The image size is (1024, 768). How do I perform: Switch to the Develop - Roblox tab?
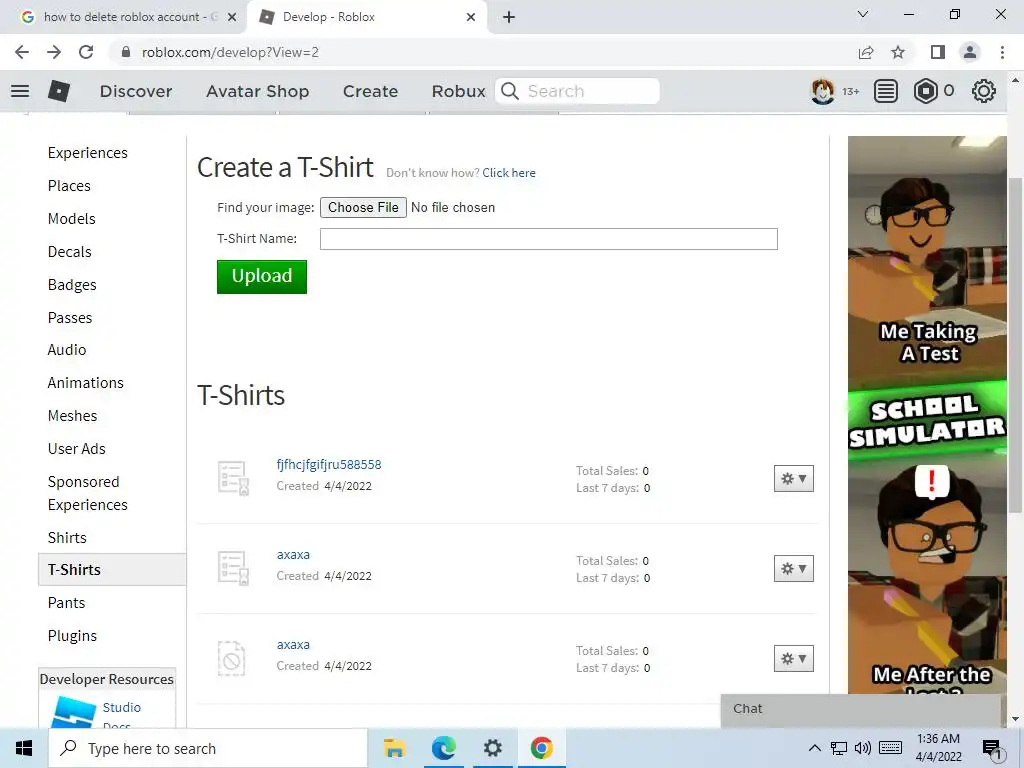click(366, 18)
